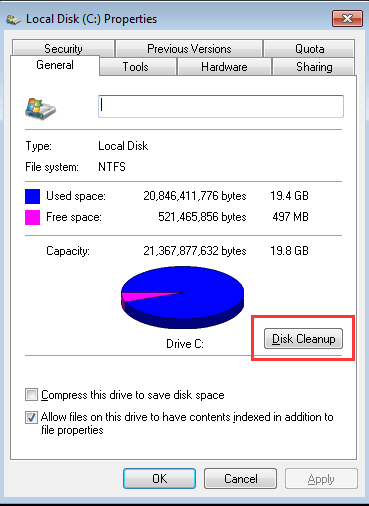Close the Properties dialog window
This screenshot has width=369, height=506.
(347, 18)
